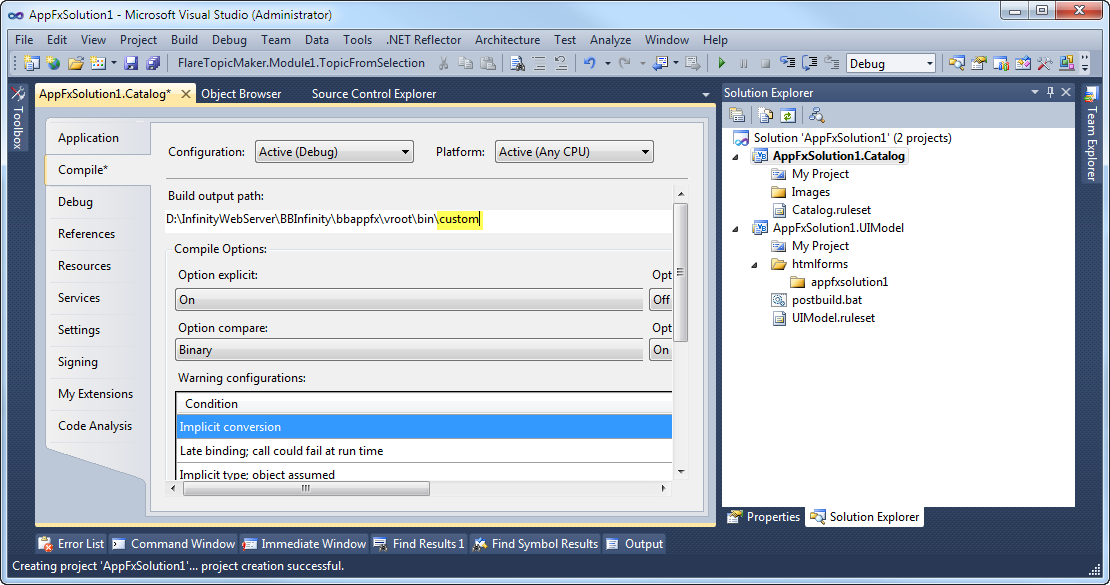Click the Find in Files binoculars icon
1110x585 pixels.
point(517,63)
